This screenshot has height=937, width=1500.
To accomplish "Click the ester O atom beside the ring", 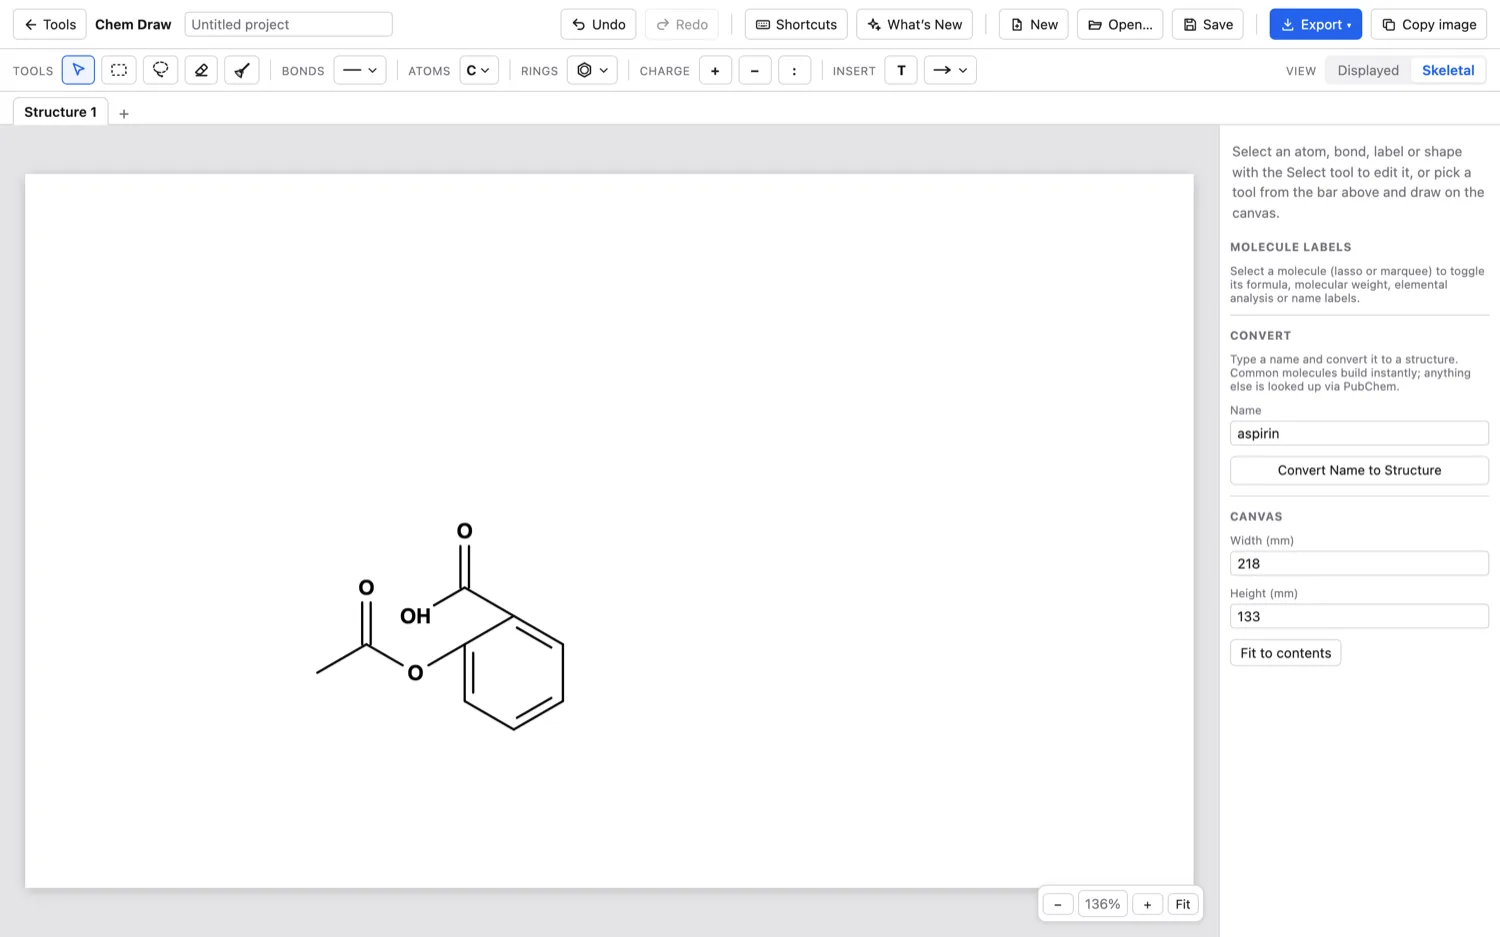I will pyautogui.click(x=415, y=673).
